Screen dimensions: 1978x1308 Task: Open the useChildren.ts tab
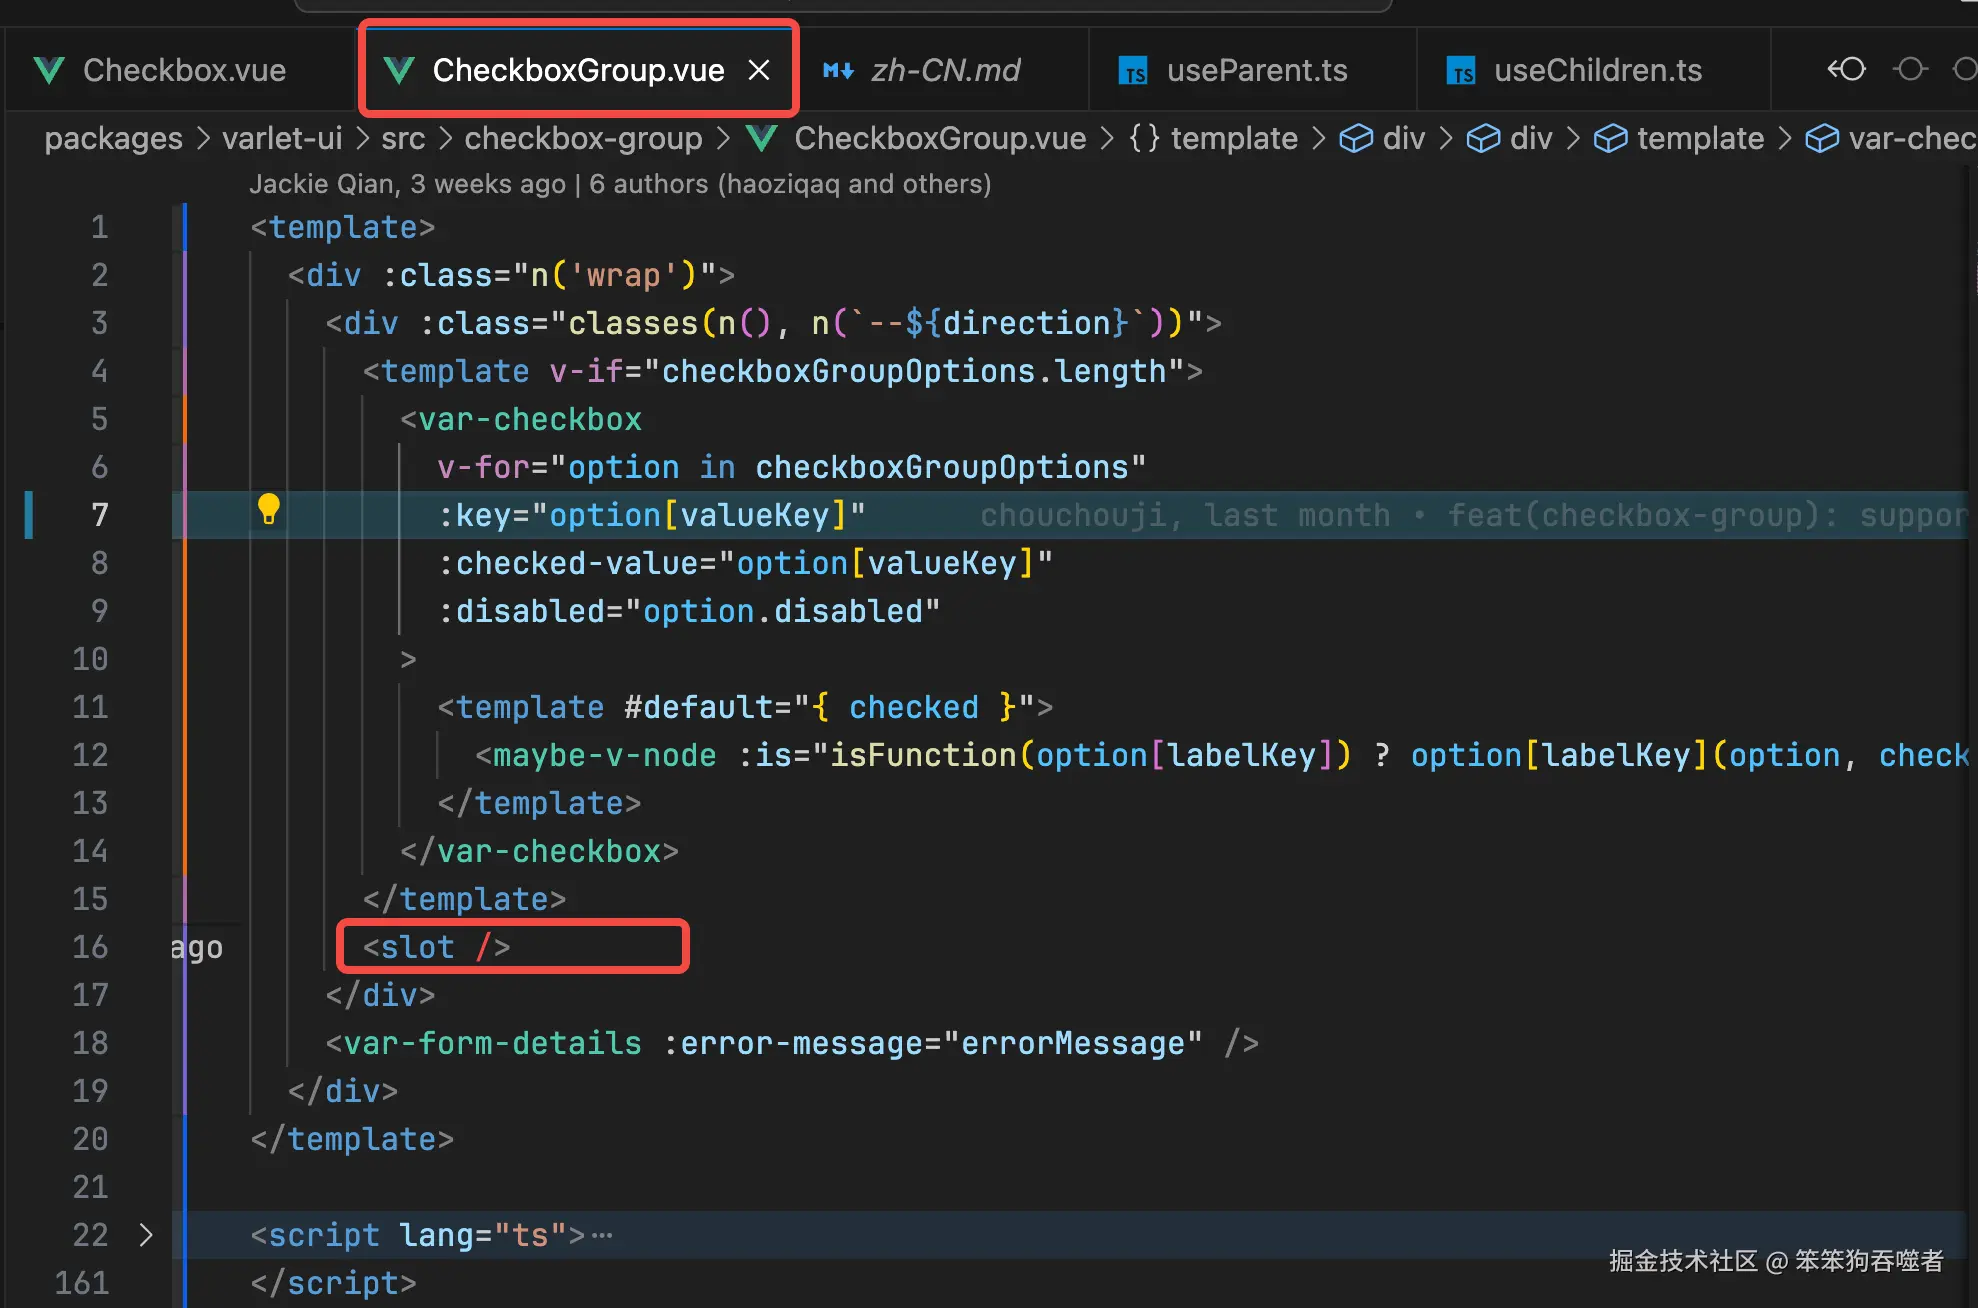pos(1597,70)
